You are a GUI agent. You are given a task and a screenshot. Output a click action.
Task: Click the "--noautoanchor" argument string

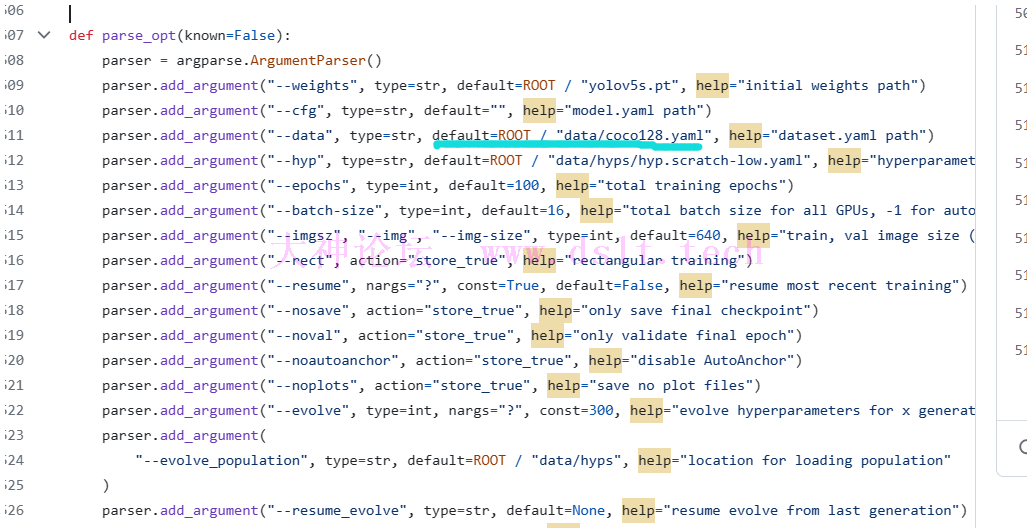(333, 360)
